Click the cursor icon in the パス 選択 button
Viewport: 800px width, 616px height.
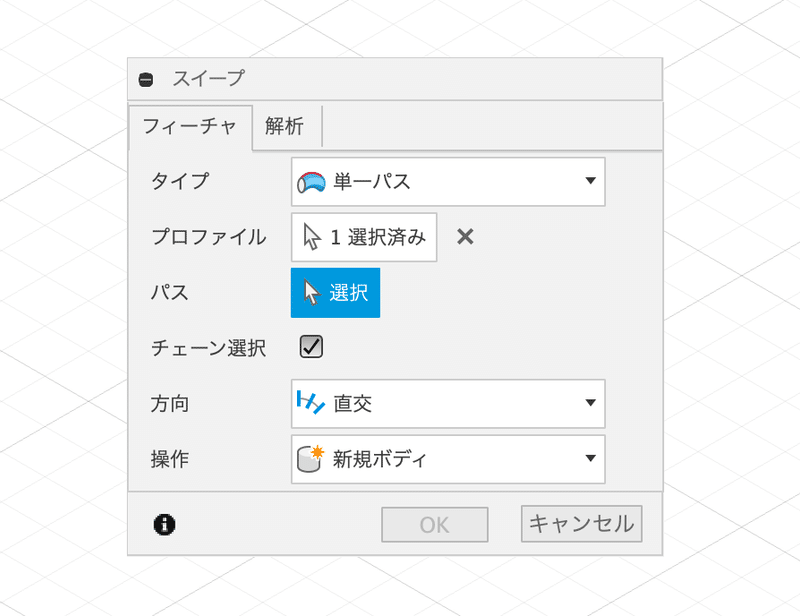312,292
